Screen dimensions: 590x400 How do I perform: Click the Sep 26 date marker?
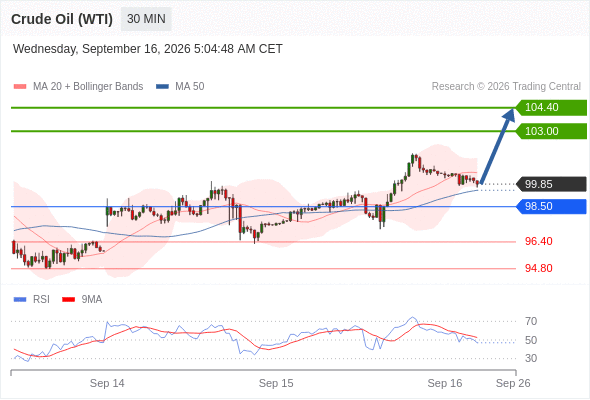(x=513, y=383)
